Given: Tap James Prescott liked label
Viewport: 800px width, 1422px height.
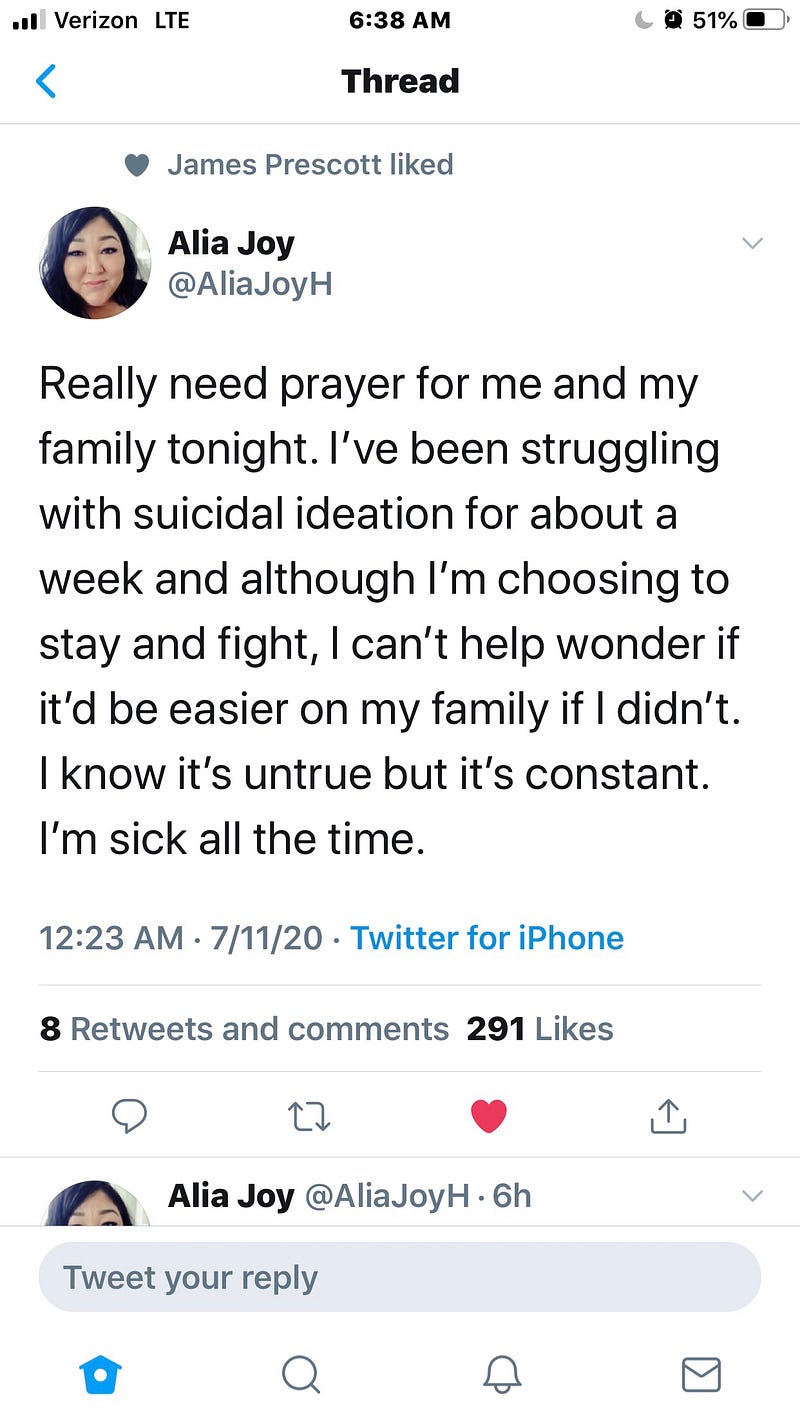Looking at the screenshot, I should pos(310,164).
